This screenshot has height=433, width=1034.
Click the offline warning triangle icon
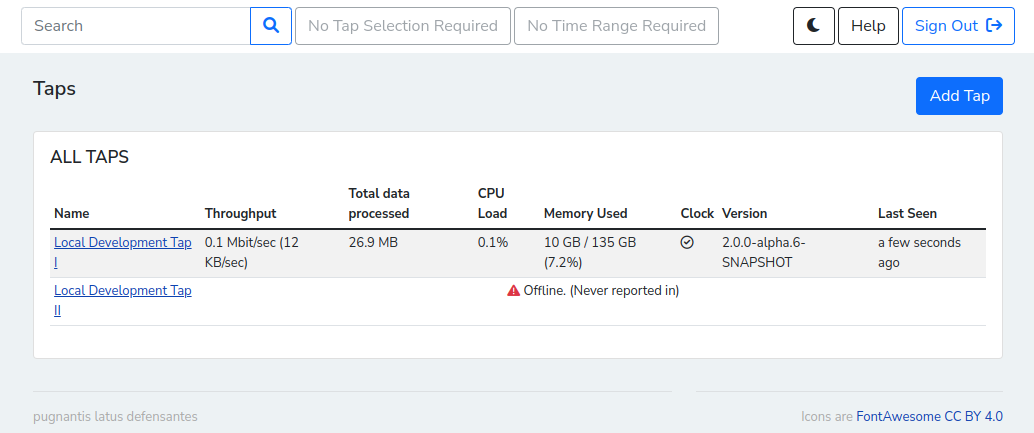[513, 291]
